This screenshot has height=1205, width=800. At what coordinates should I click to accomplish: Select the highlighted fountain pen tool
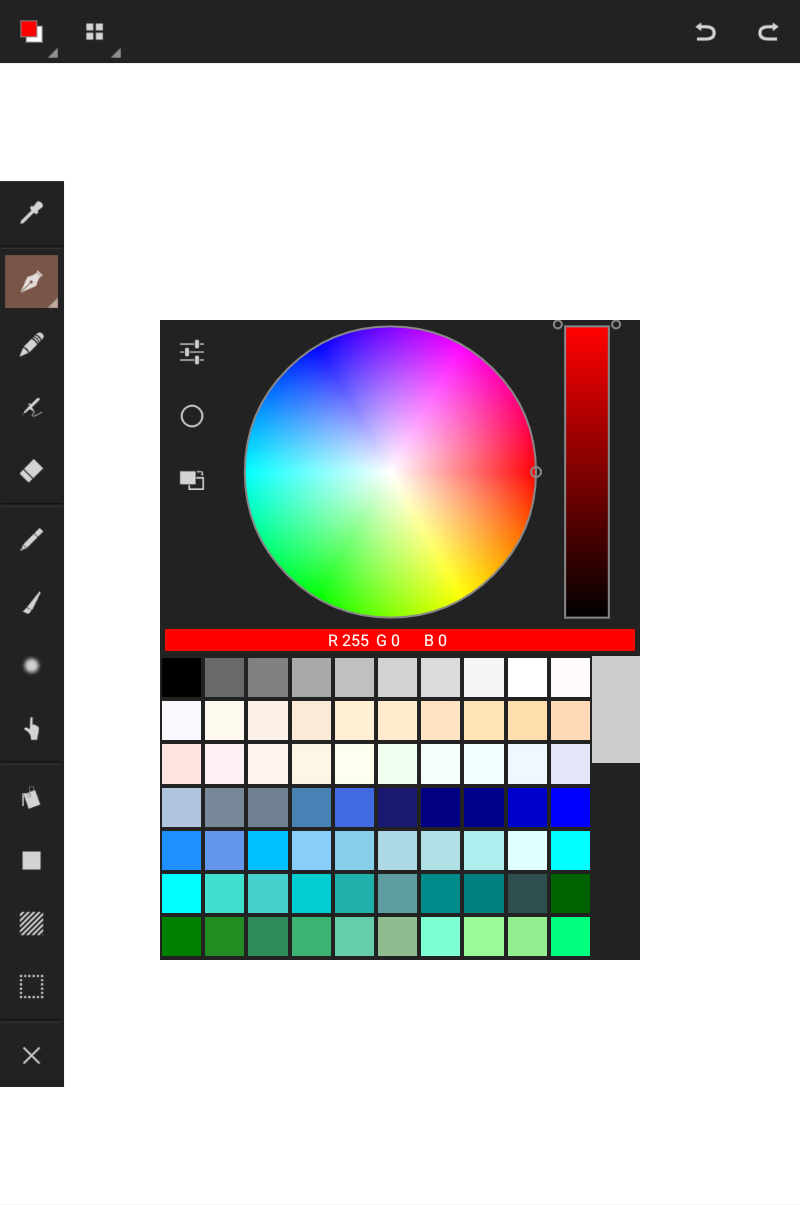(x=32, y=281)
